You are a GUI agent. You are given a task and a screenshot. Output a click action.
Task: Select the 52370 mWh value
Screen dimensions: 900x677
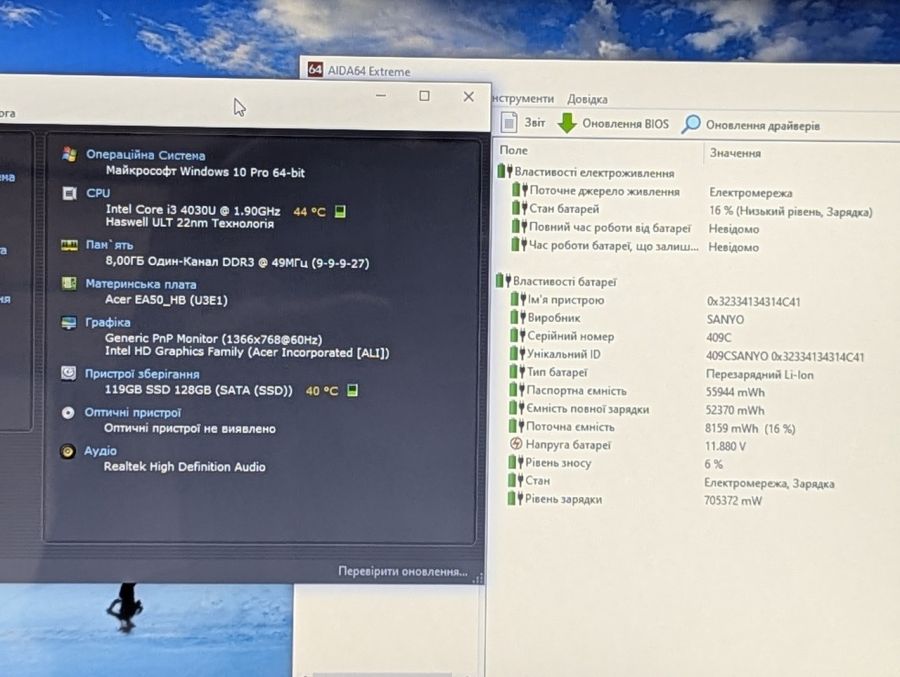[735, 410]
